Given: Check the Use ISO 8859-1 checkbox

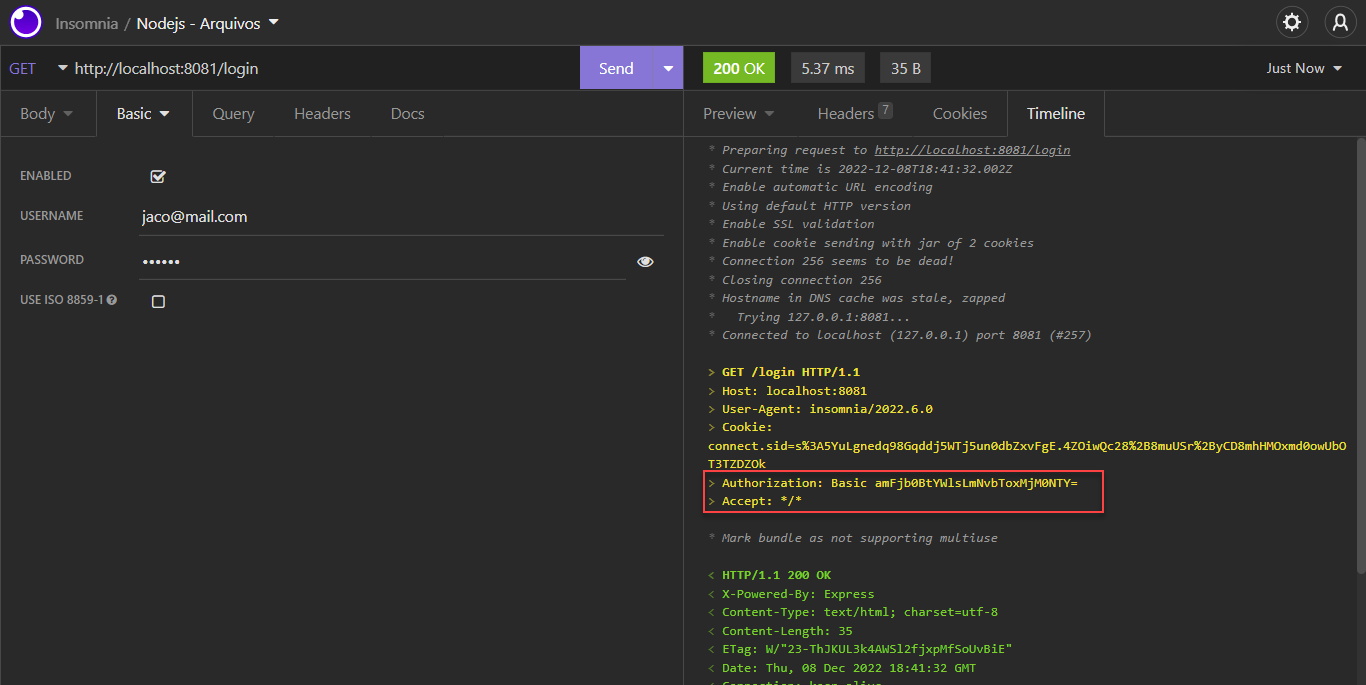Looking at the screenshot, I should (x=158, y=301).
